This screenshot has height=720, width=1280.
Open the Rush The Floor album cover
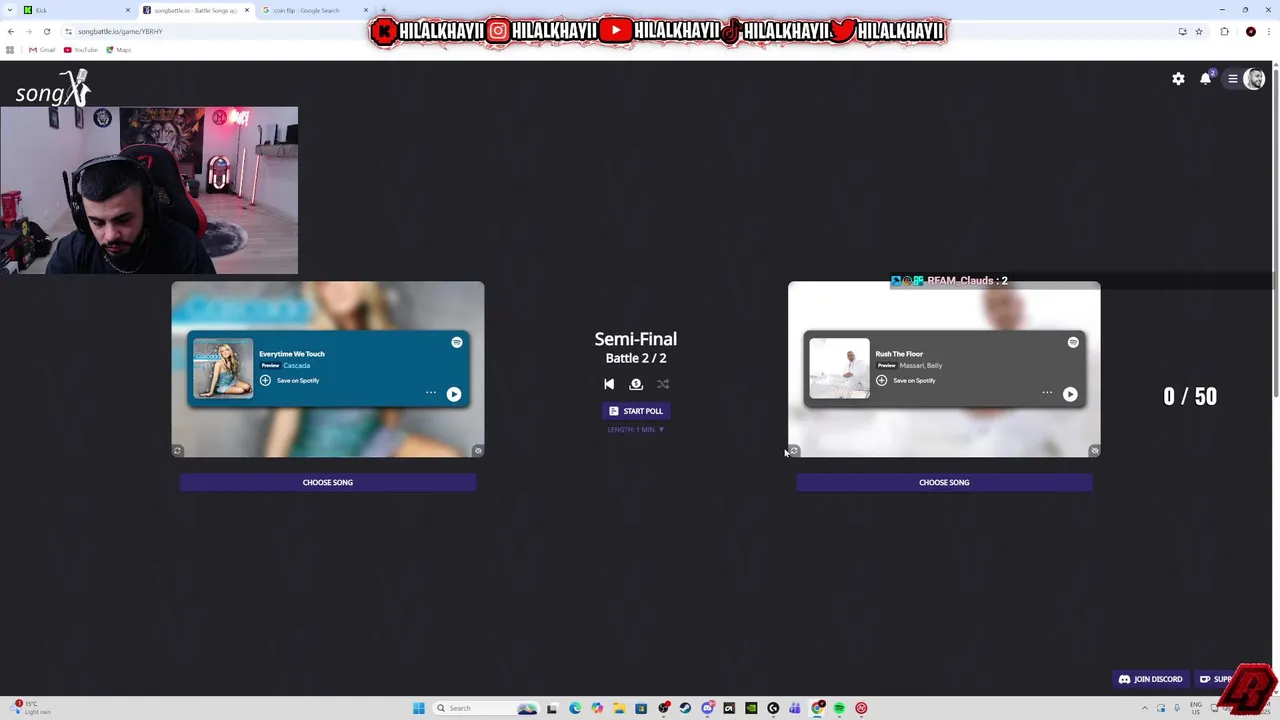pyautogui.click(x=839, y=368)
